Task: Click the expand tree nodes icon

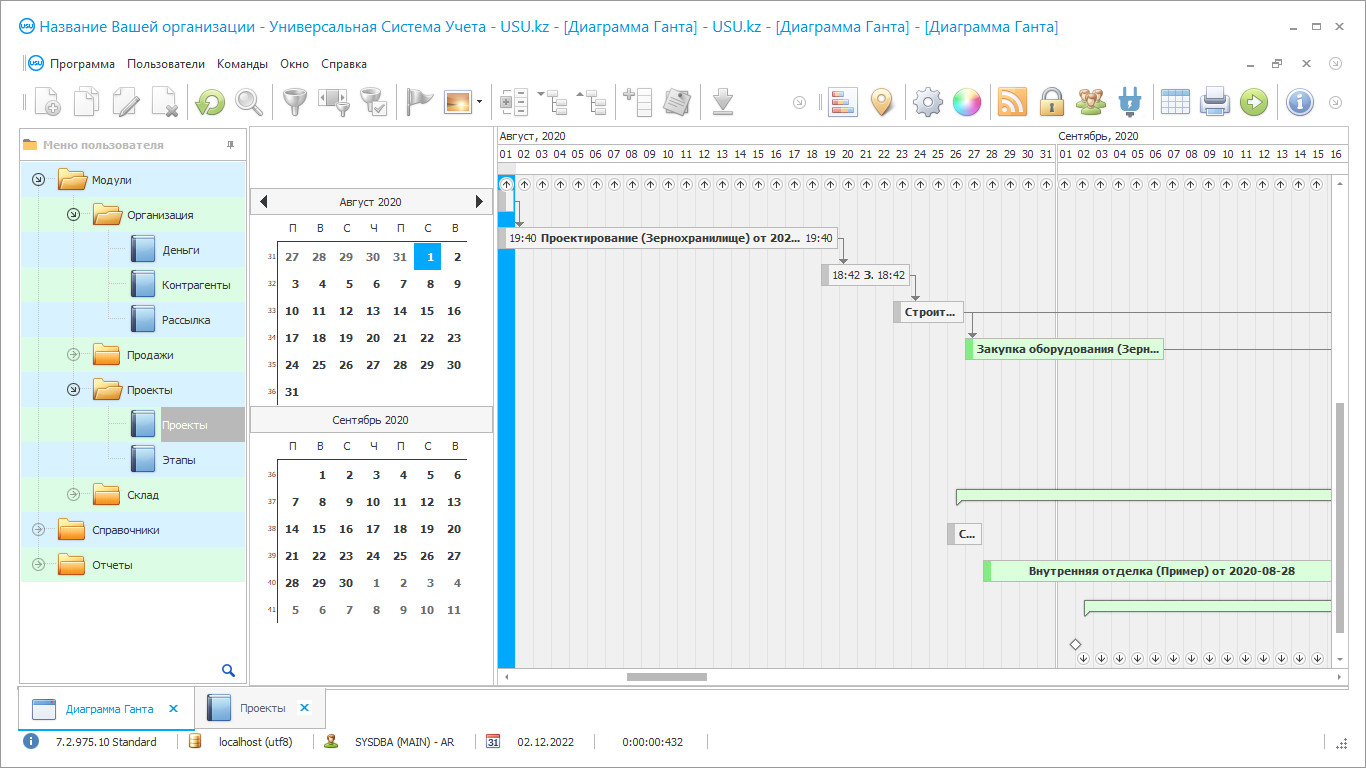Action: [x=553, y=101]
